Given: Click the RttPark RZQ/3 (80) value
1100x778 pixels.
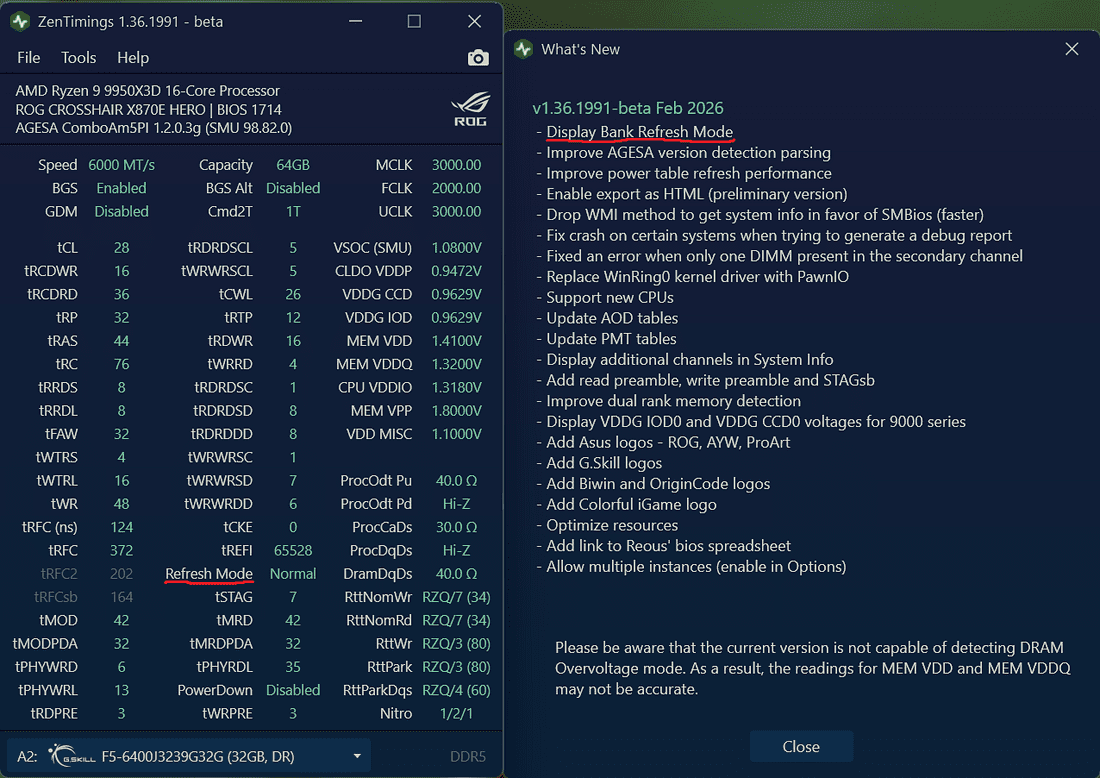Looking at the screenshot, I should click(456, 666).
